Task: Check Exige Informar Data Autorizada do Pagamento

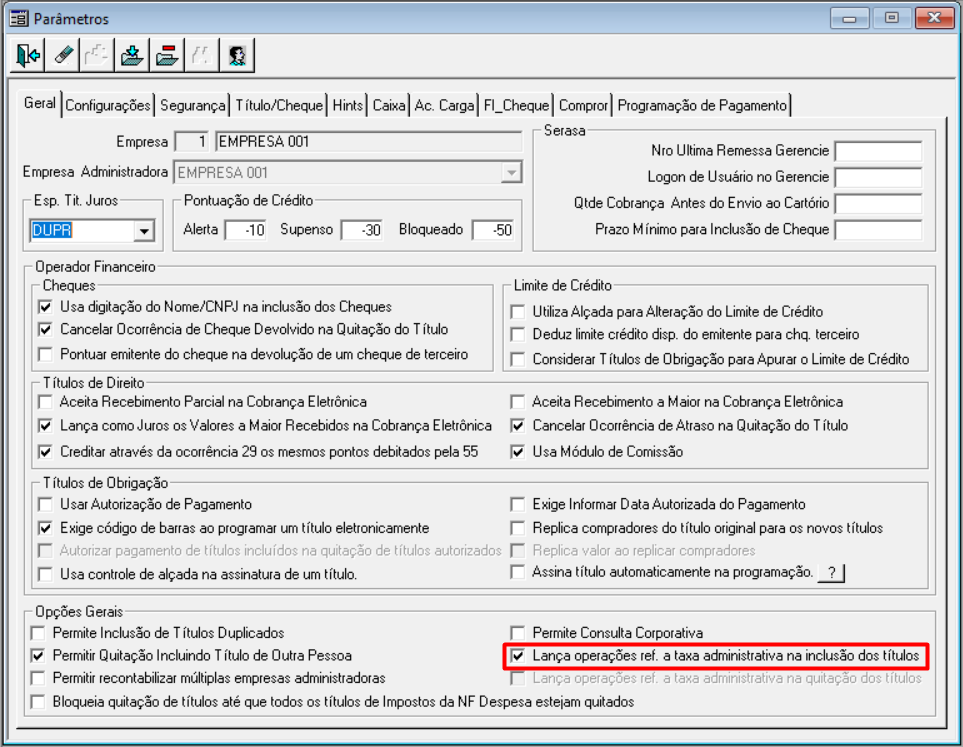Action: tap(518, 505)
